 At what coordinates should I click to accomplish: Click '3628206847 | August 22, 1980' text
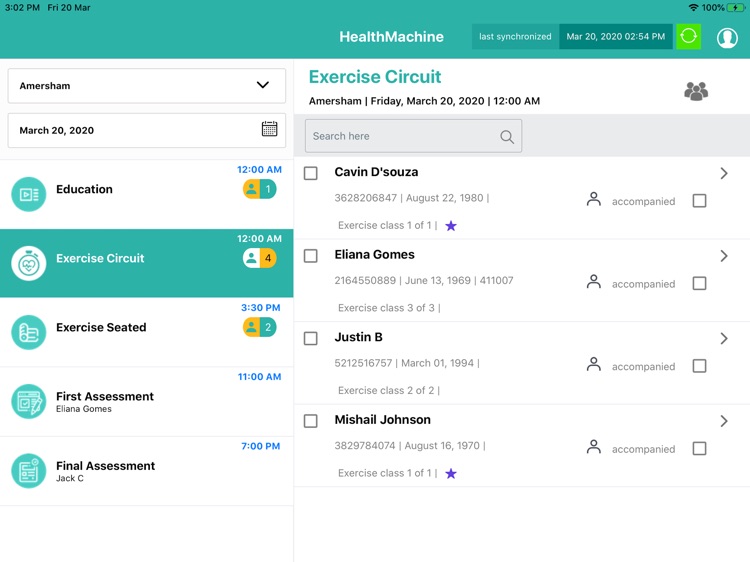(x=408, y=198)
